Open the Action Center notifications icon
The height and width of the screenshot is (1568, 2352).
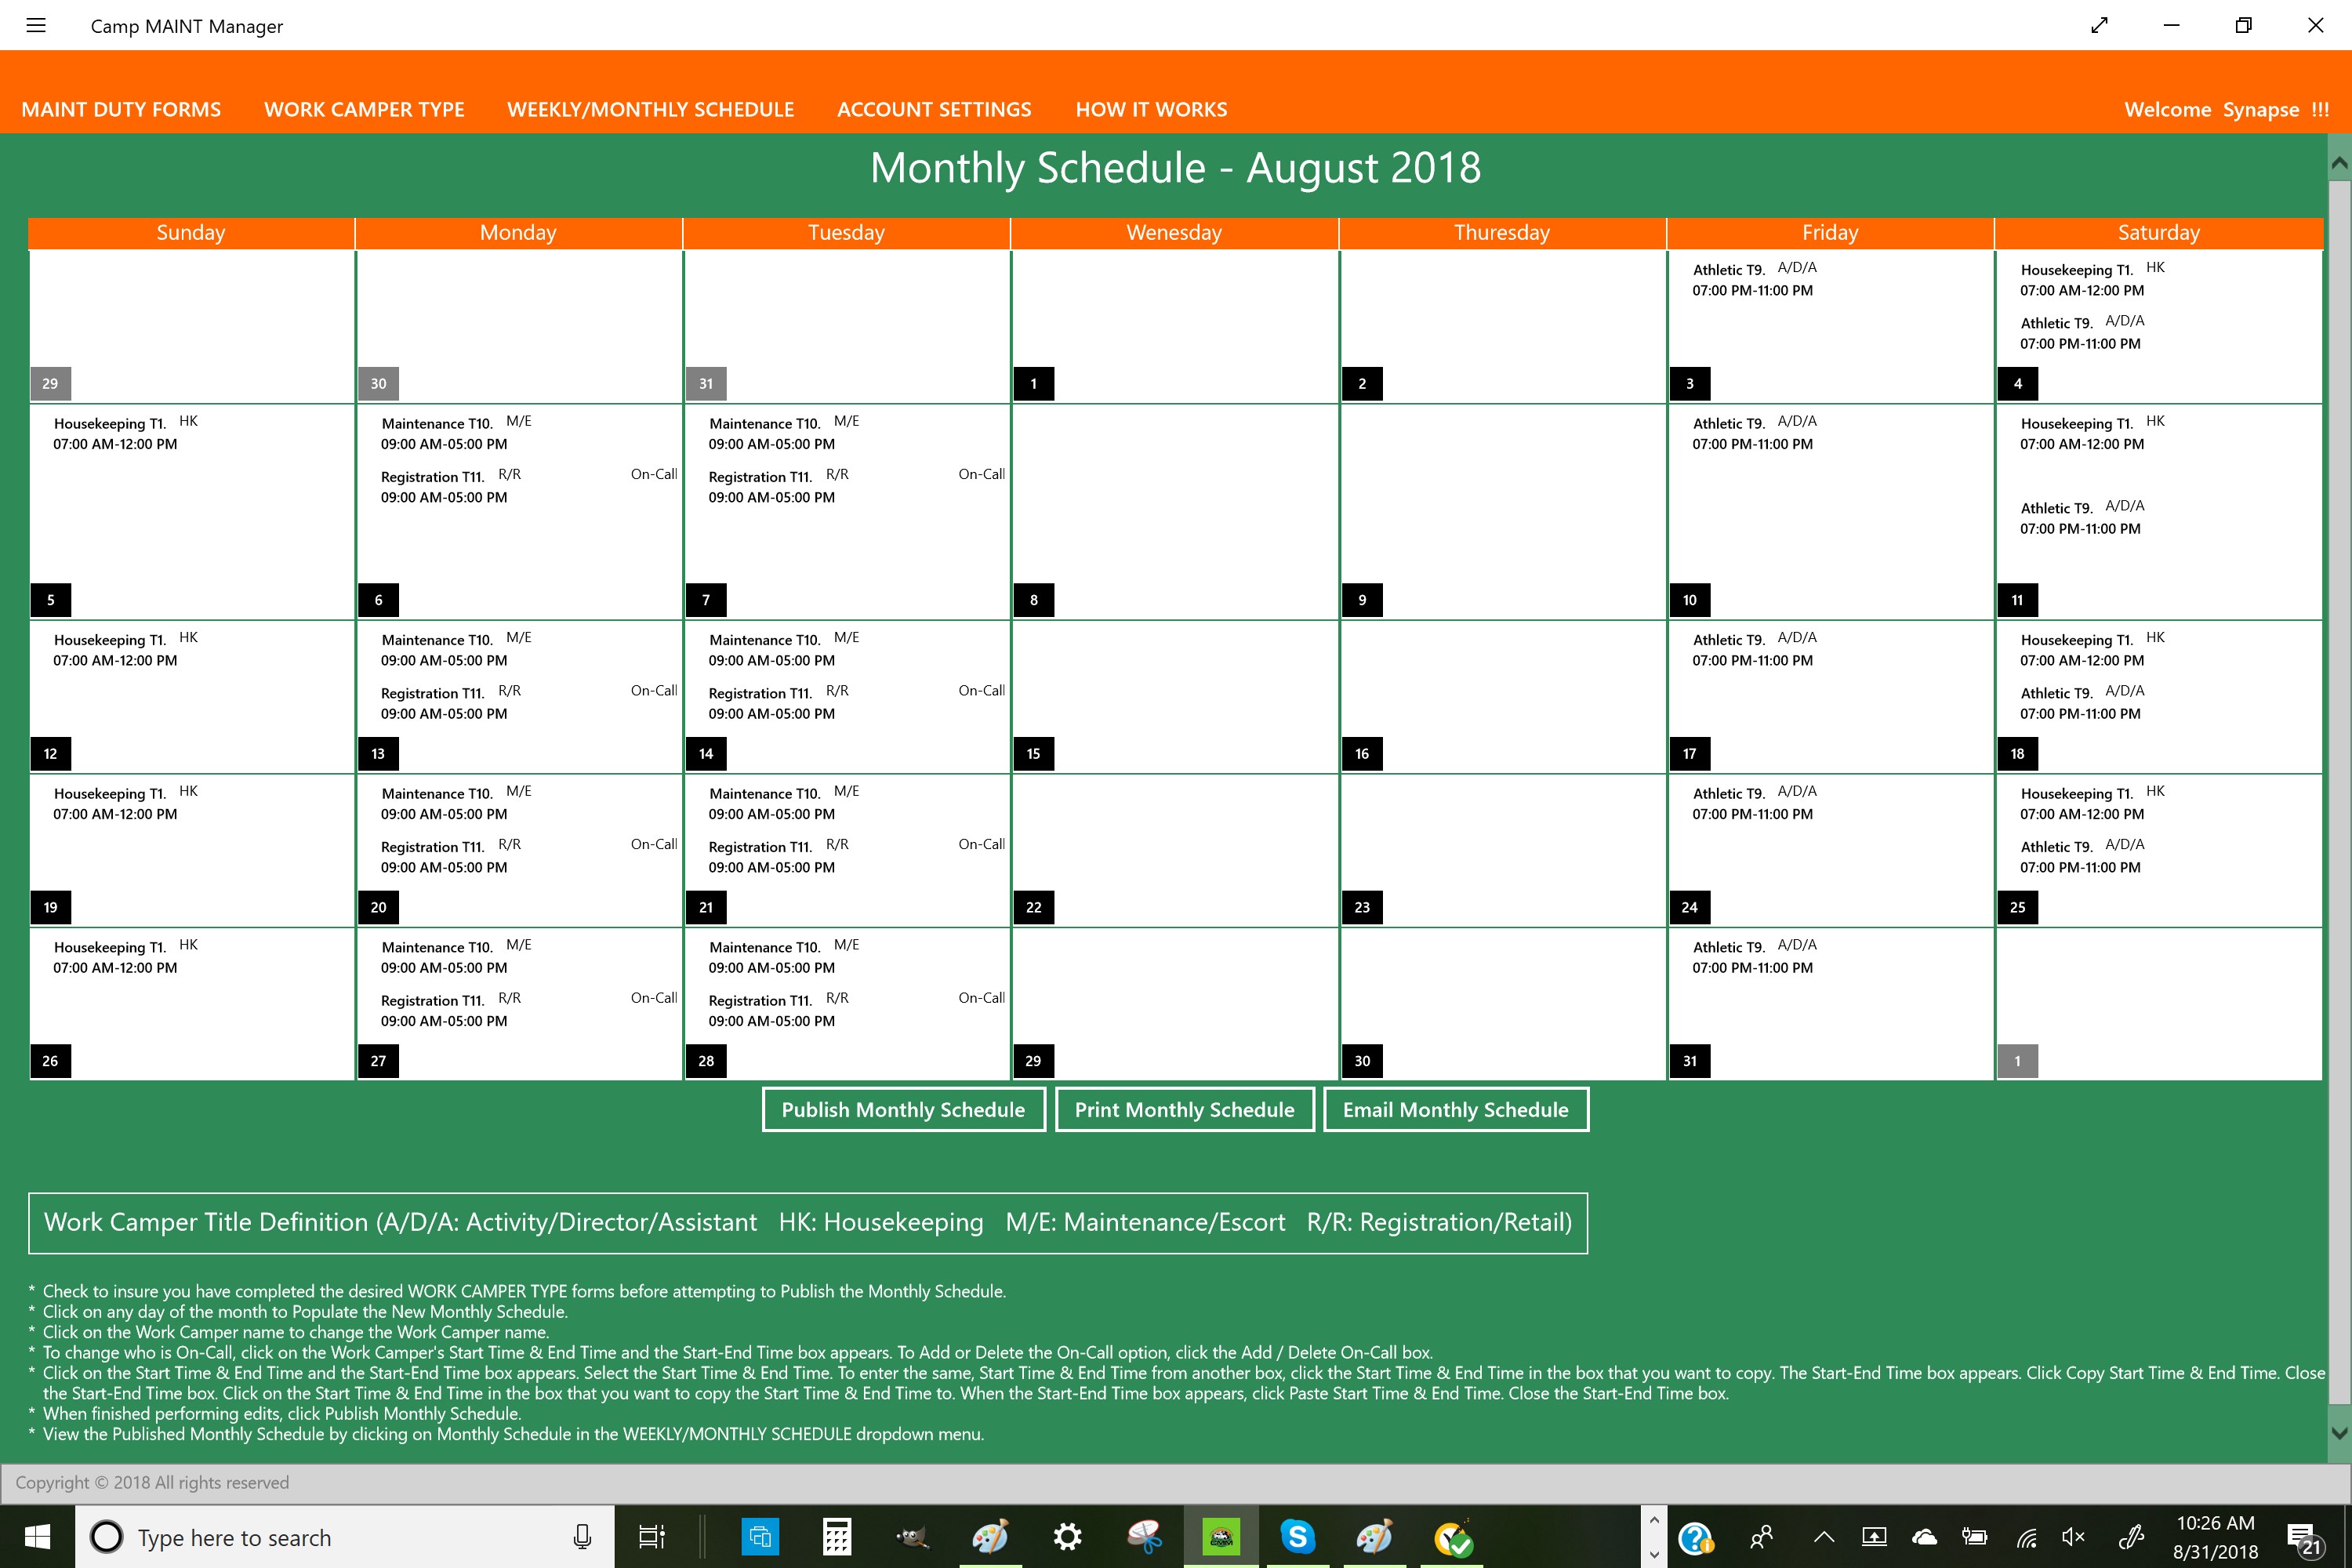2302,1538
